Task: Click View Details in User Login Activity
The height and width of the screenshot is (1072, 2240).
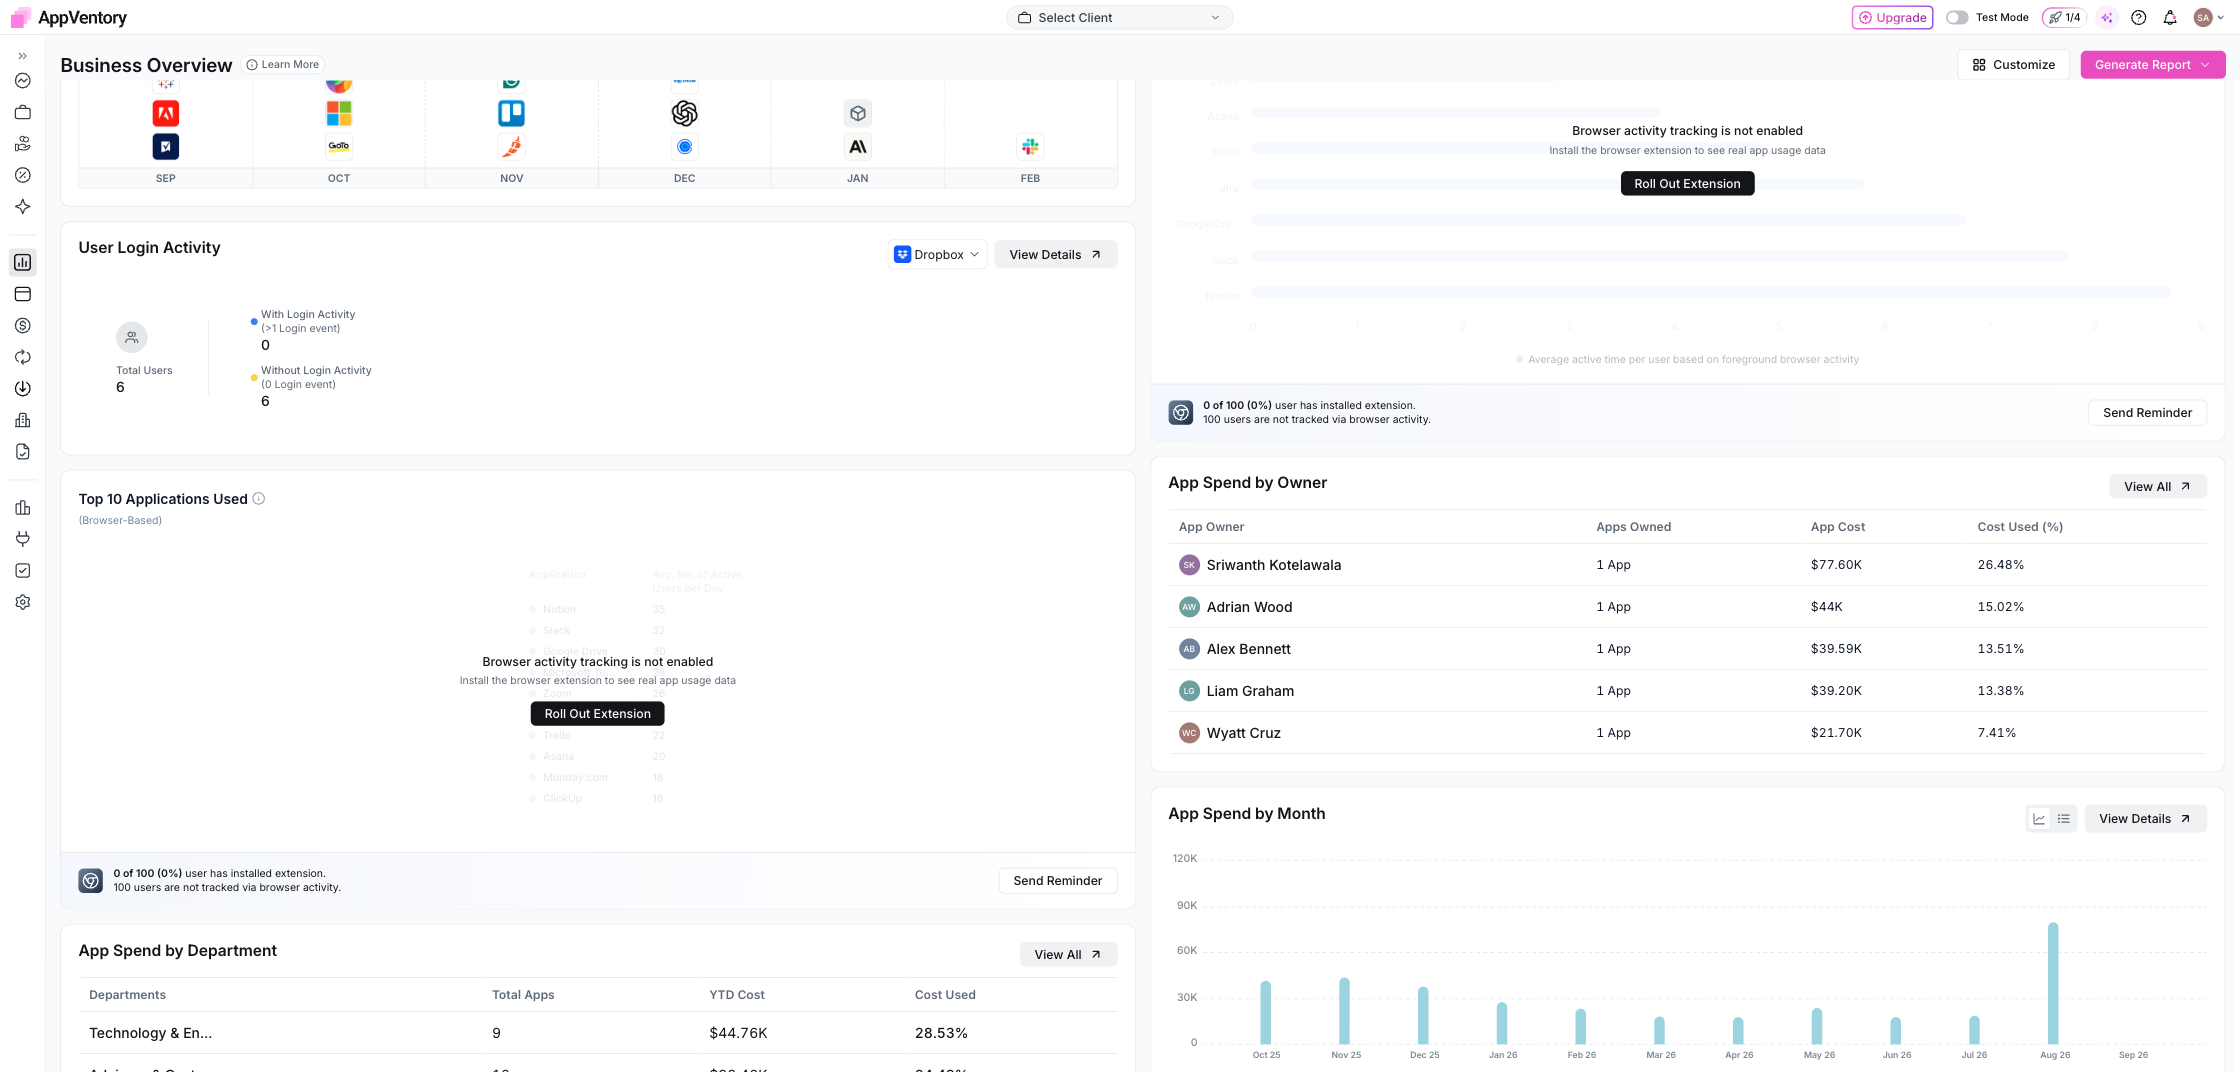Action: pyautogui.click(x=1055, y=255)
